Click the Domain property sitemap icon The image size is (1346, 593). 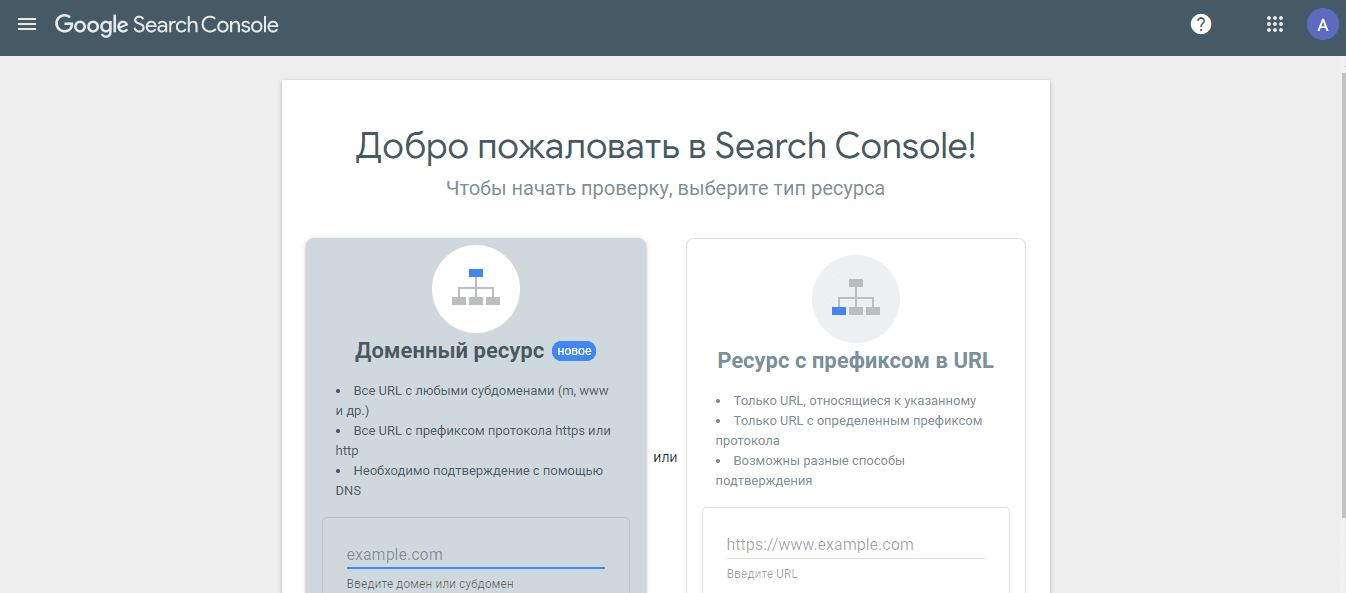[476, 288]
